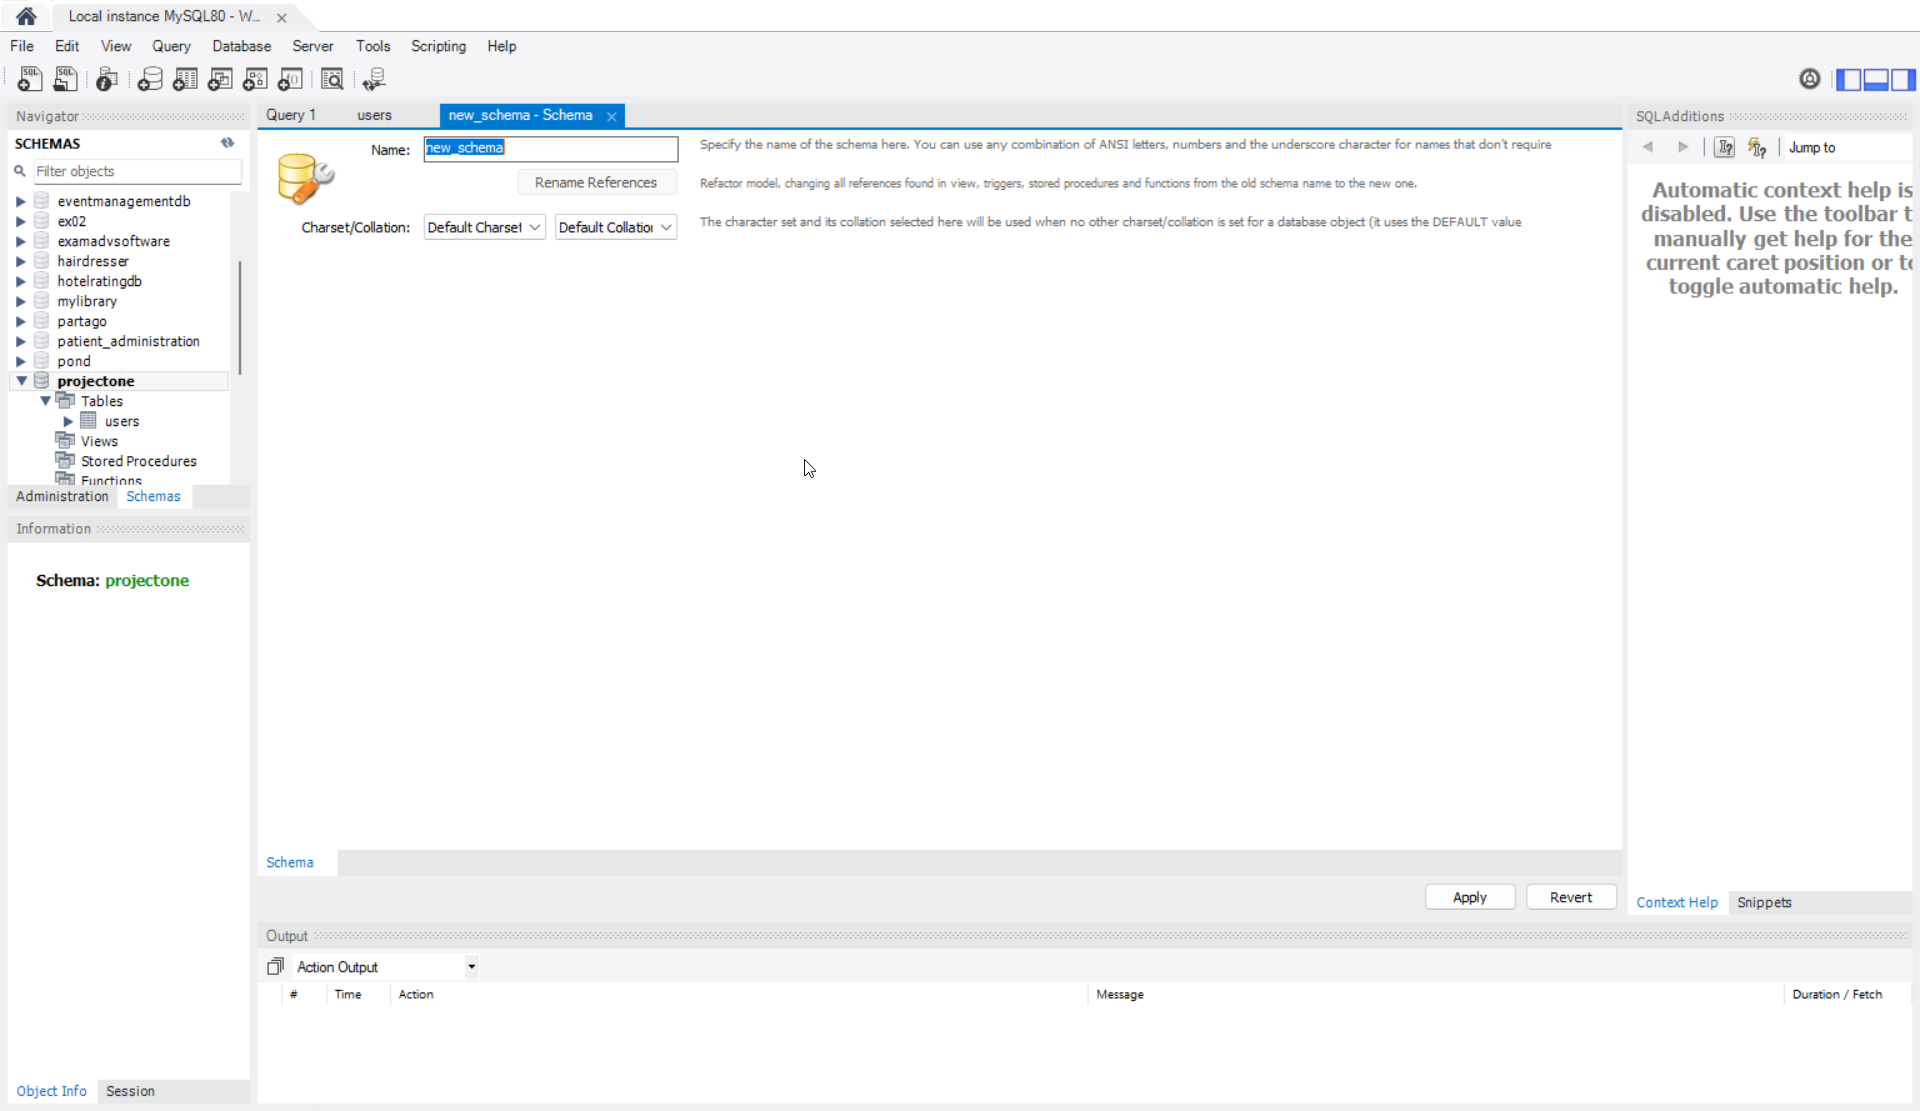
Task: Switch to the users tab
Action: (373, 115)
